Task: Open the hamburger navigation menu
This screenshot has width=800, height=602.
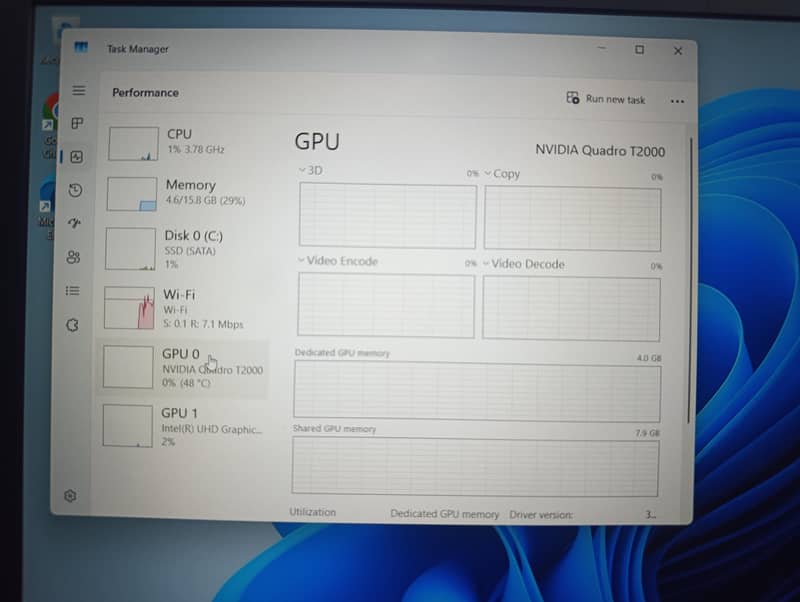Action: 79,91
